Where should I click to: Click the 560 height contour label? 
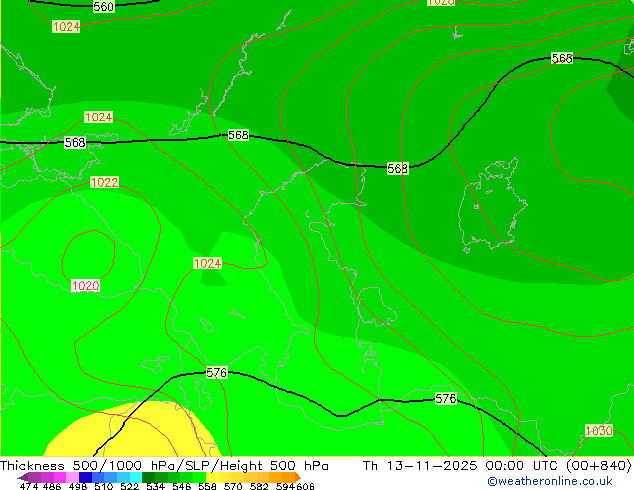[x=104, y=6]
